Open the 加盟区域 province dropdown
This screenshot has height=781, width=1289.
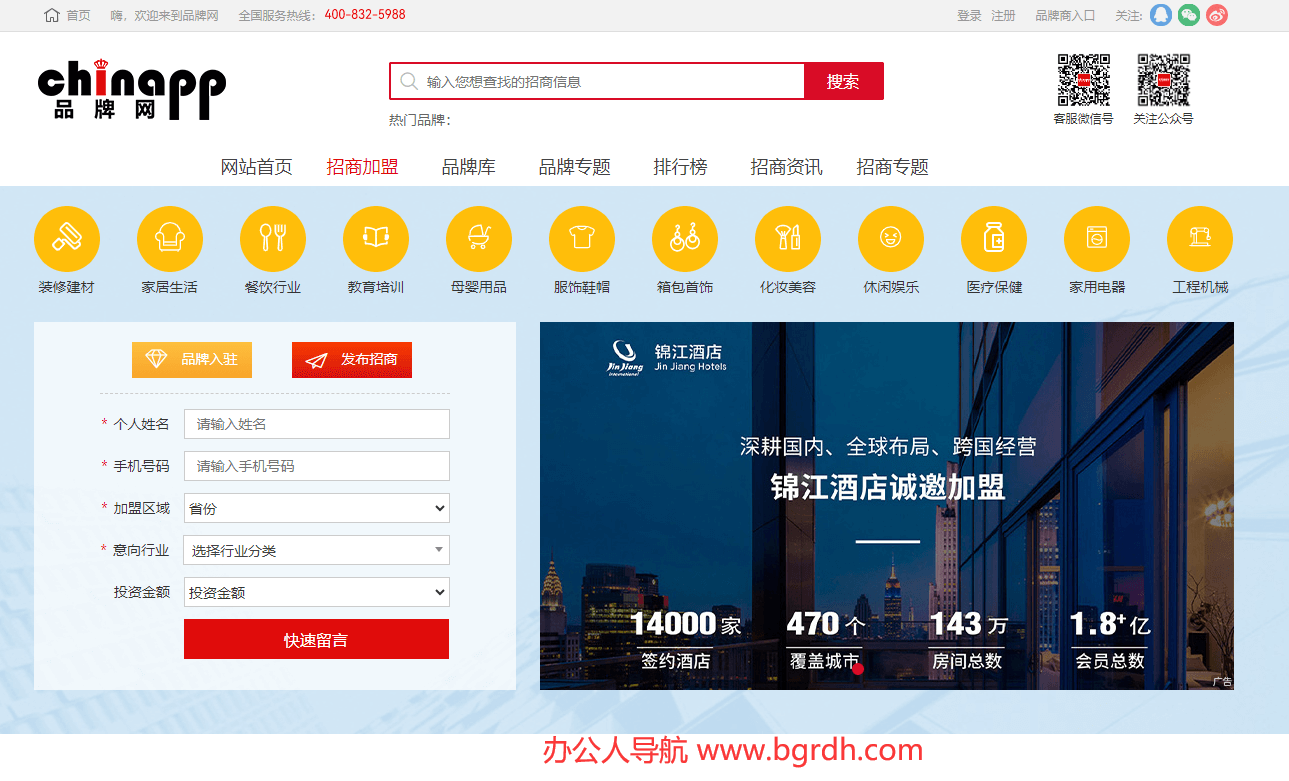317,508
